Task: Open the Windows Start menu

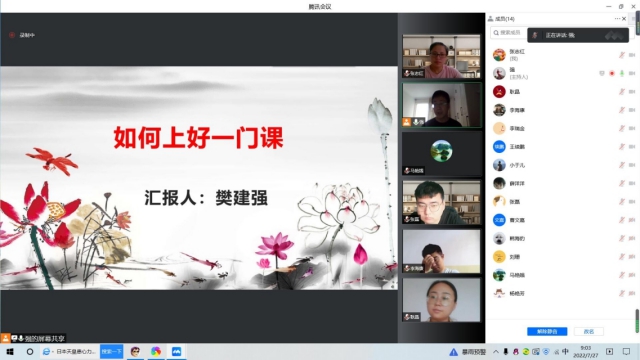Action: 10,351
